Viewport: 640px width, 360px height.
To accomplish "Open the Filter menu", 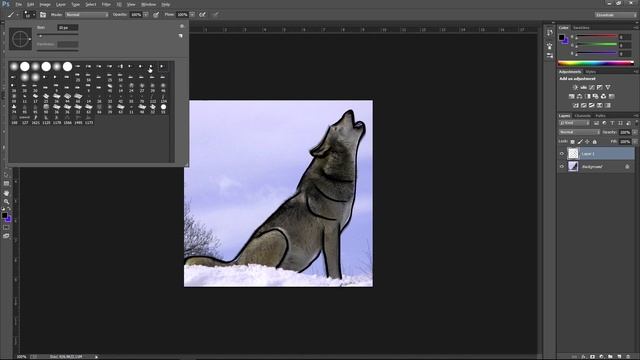I will coord(106,4).
